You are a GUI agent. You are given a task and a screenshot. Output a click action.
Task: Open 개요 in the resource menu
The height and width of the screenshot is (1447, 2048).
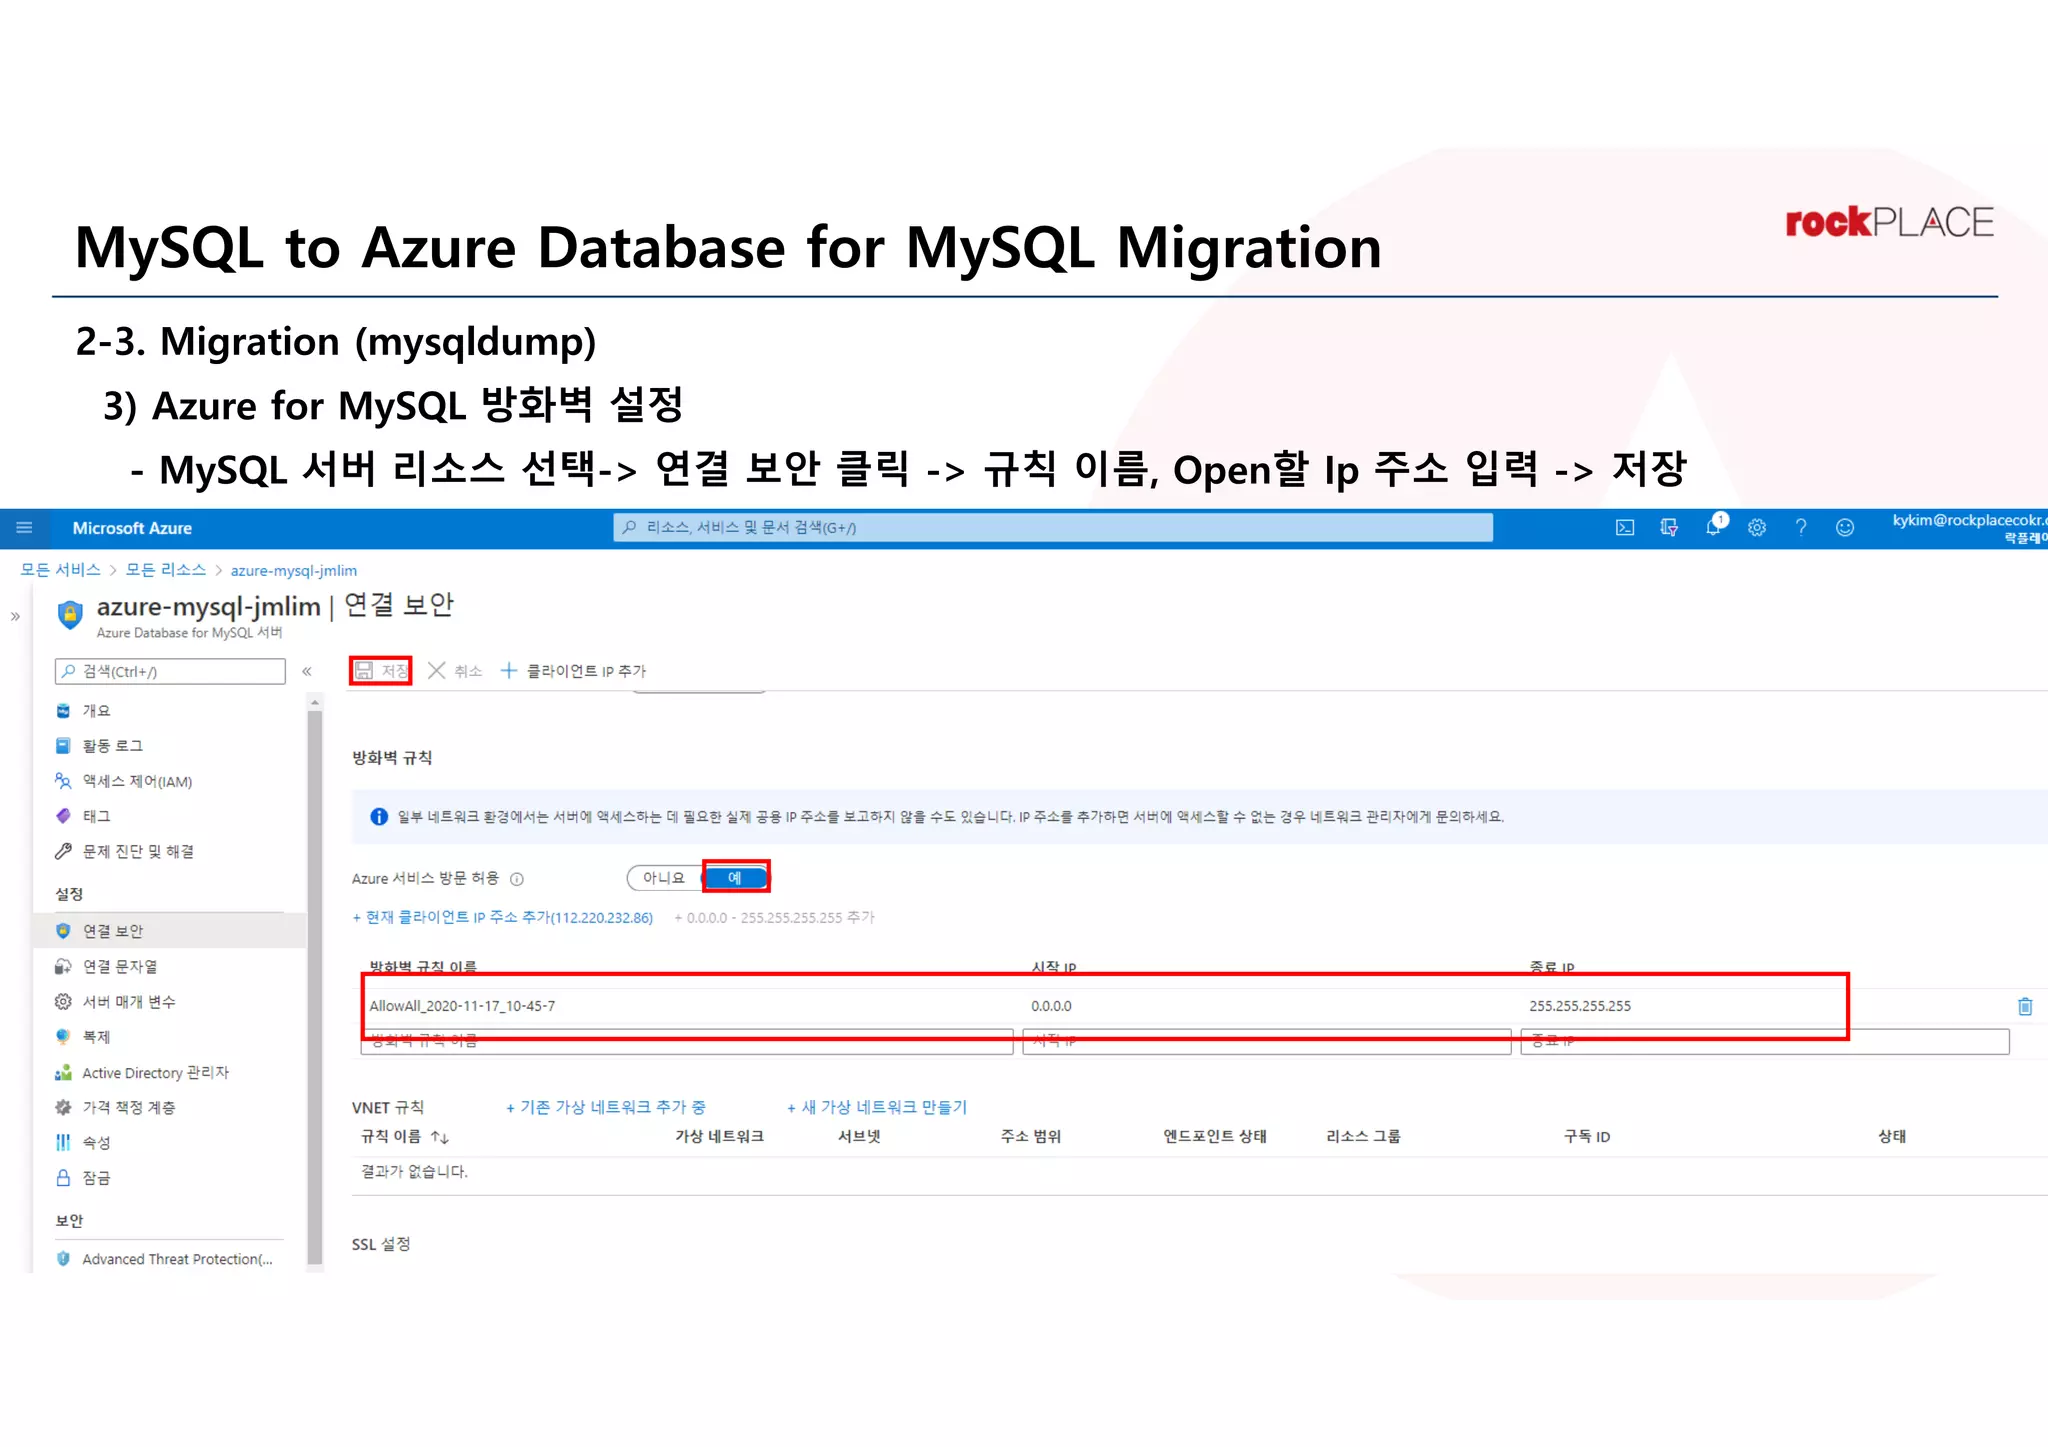[x=96, y=711]
